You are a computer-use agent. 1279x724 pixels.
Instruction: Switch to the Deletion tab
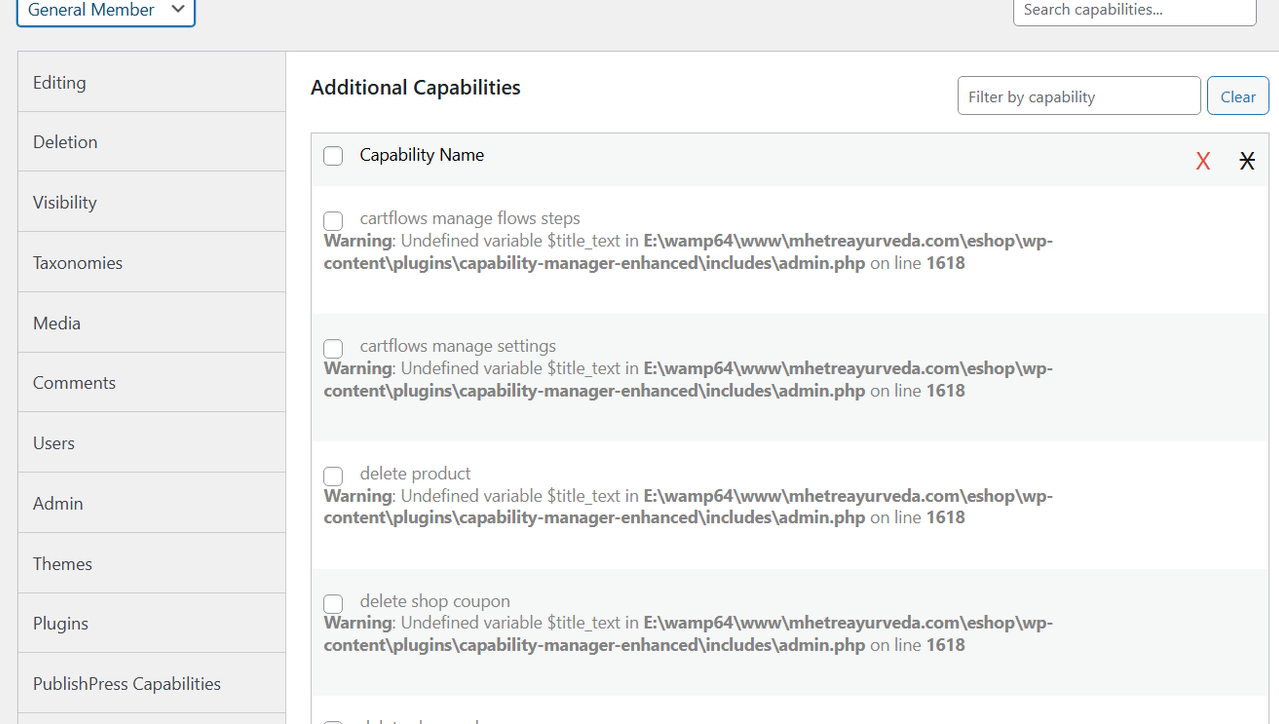pos(152,142)
